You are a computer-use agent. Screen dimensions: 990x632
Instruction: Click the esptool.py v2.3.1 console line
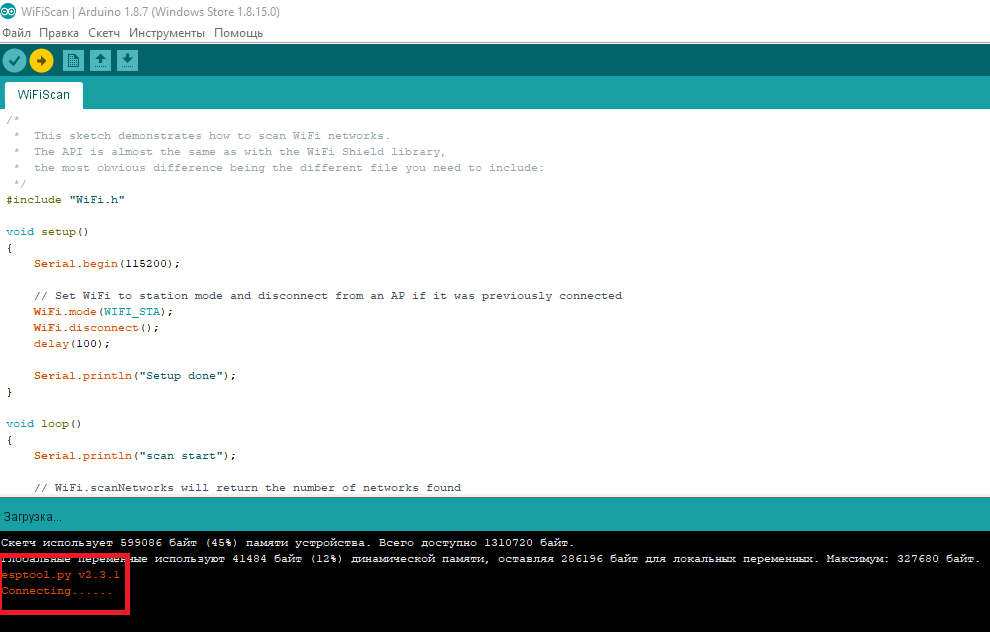tap(61, 575)
